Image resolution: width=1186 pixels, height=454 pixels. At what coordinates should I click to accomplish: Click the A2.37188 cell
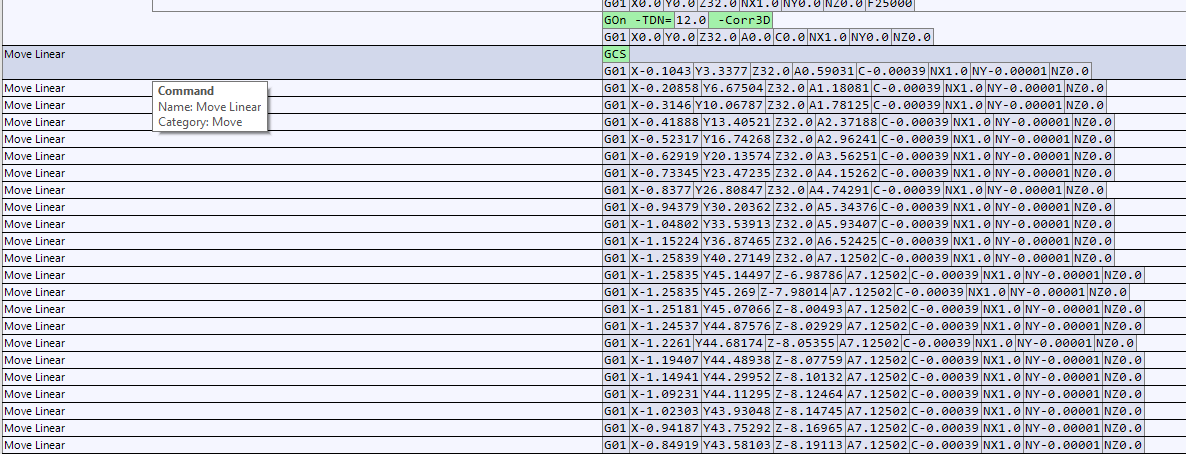[846, 122]
